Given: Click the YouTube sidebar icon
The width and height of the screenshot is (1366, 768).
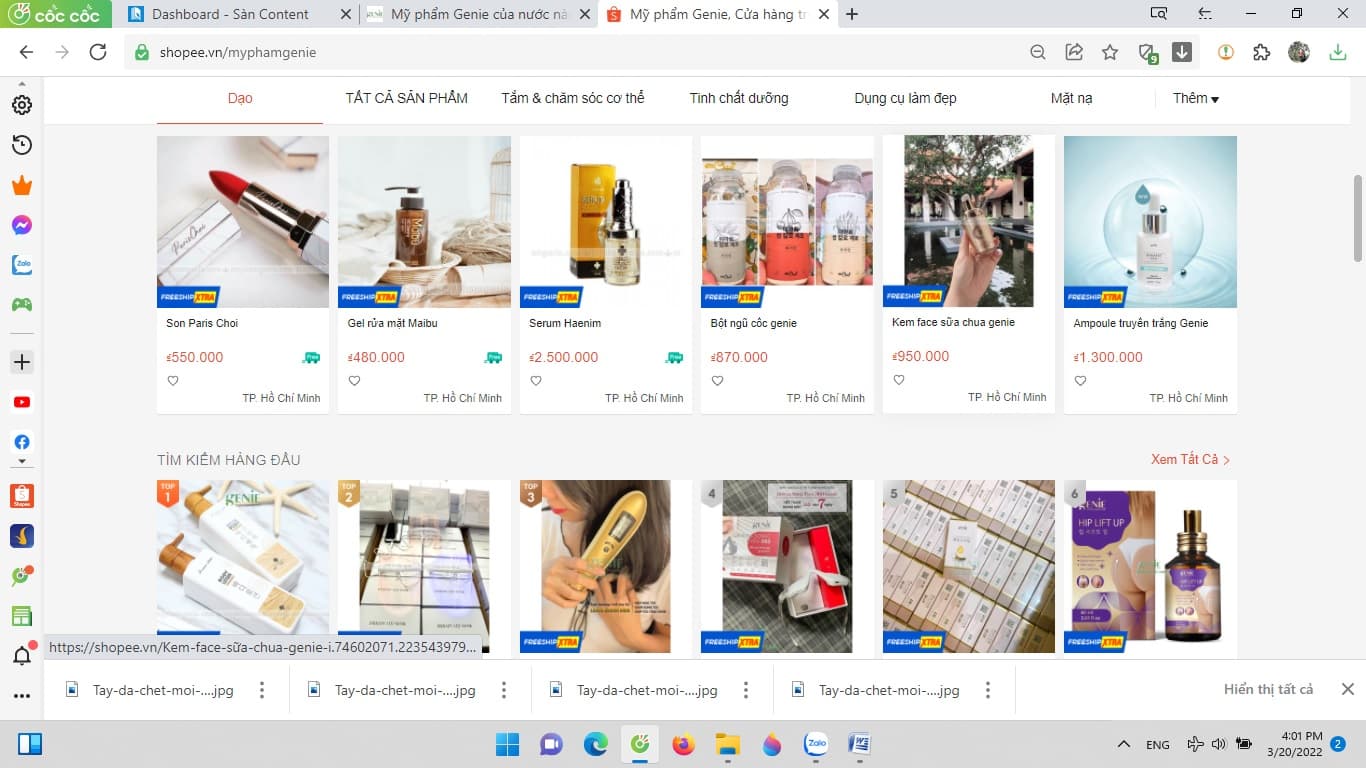Looking at the screenshot, I should [x=21, y=402].
